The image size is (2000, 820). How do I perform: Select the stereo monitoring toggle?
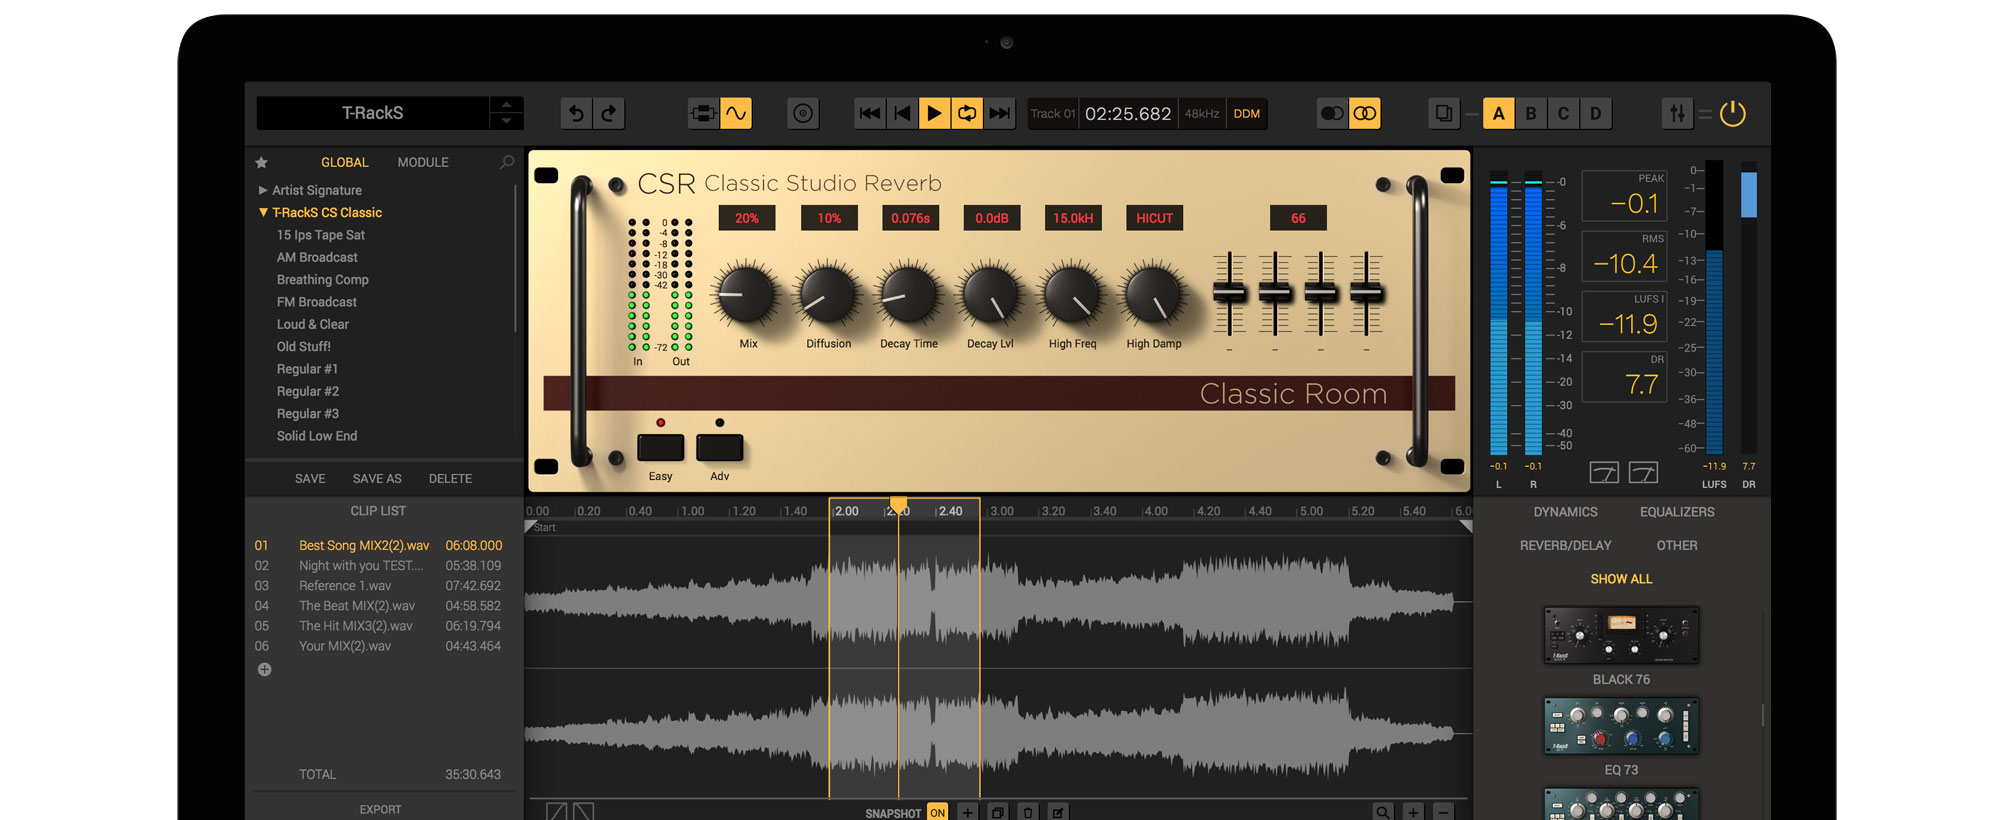coord(1365,114)
